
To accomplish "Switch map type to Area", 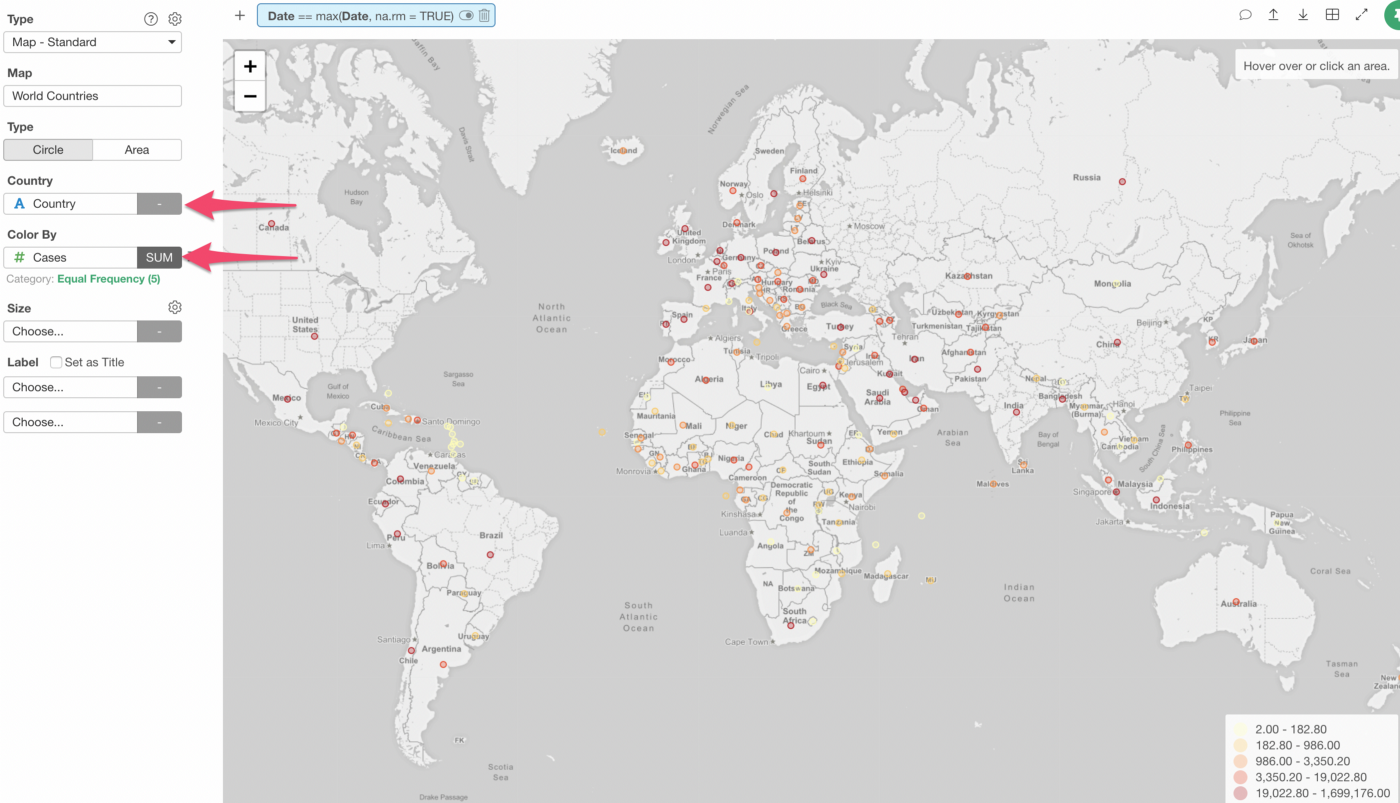I will (137, 150).
